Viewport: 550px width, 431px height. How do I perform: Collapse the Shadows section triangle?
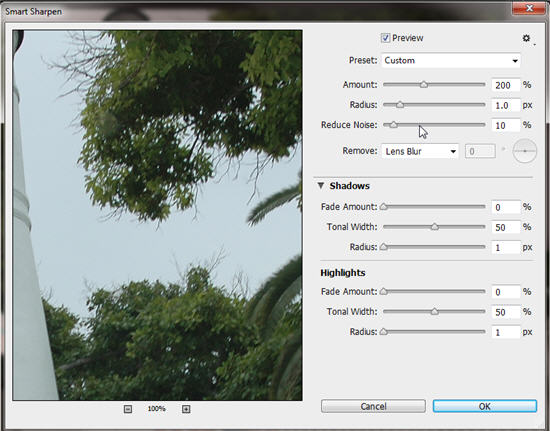tap(321, 186)
